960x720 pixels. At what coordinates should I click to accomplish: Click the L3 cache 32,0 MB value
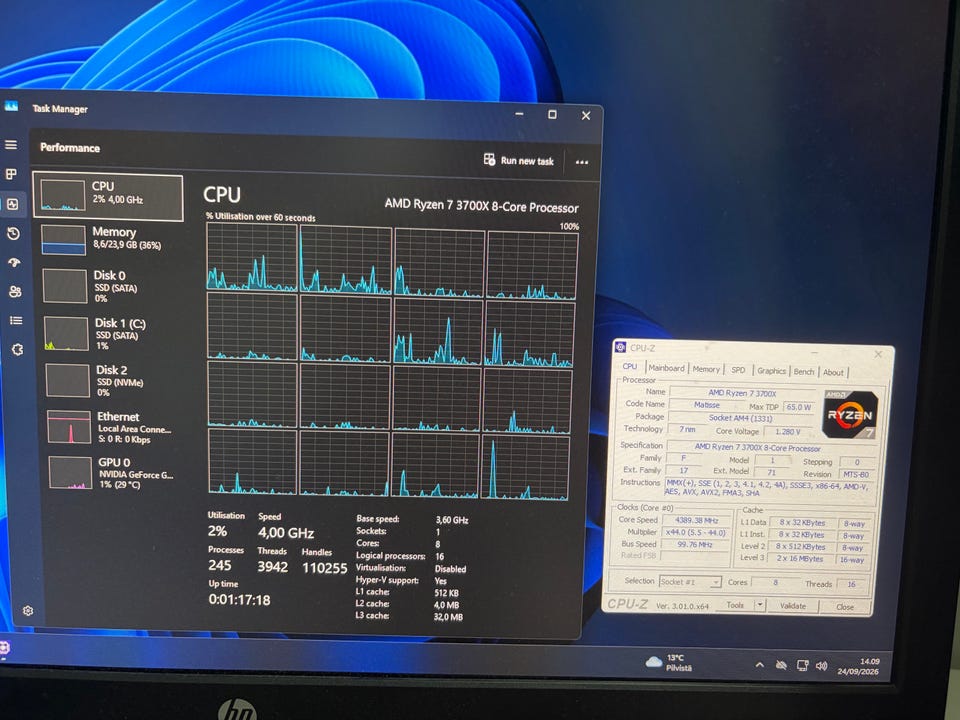448,617
